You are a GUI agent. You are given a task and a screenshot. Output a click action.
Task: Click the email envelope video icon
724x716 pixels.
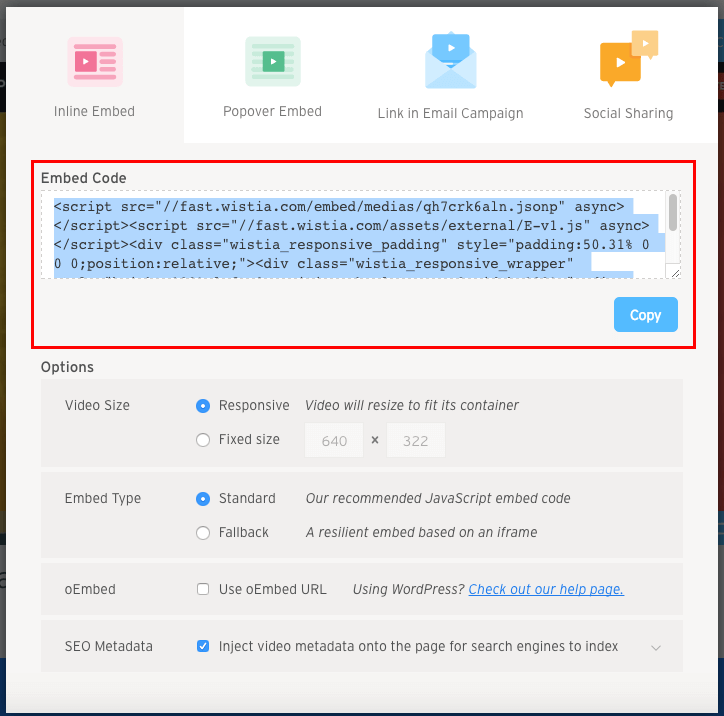(450, 60)
